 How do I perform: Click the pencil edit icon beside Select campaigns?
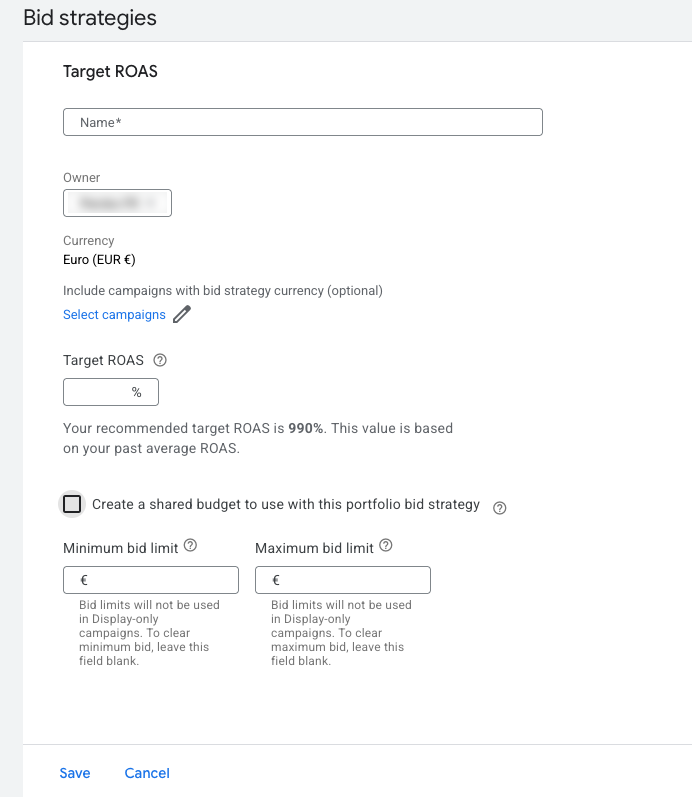coord(182,314)
